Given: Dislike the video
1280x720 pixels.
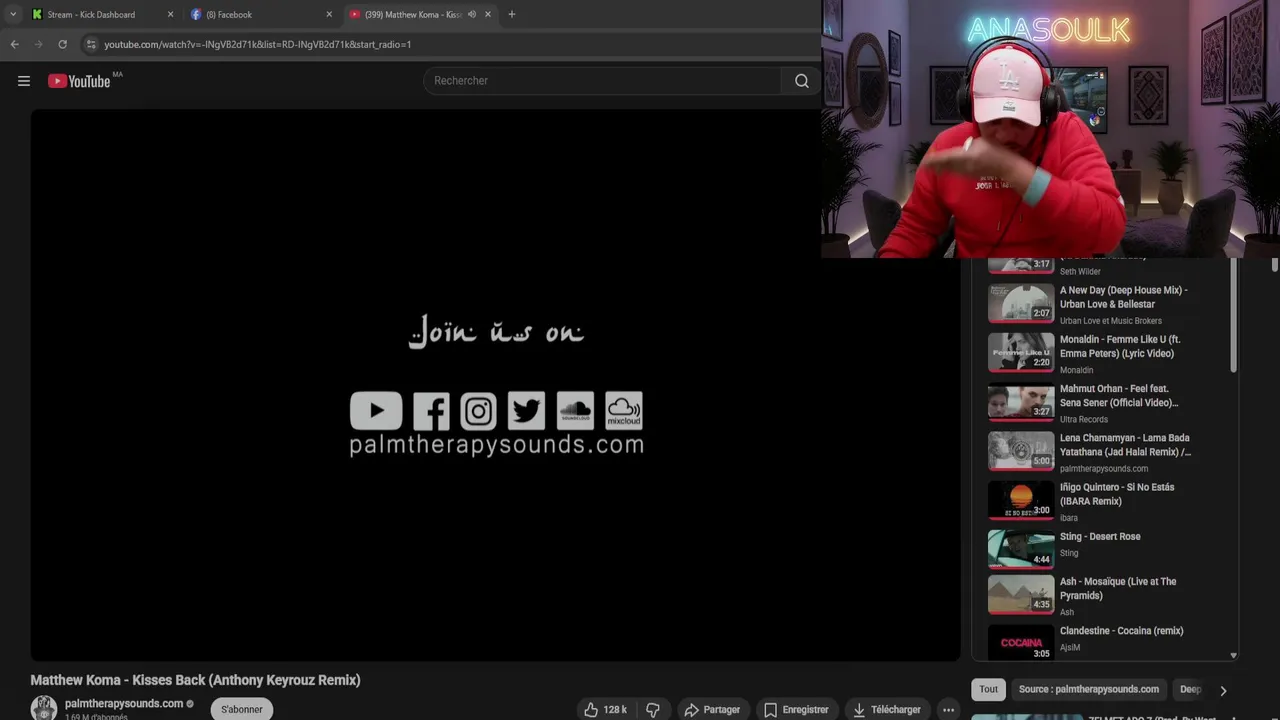Looking at the screenshot, I should [x=653, y=709].
